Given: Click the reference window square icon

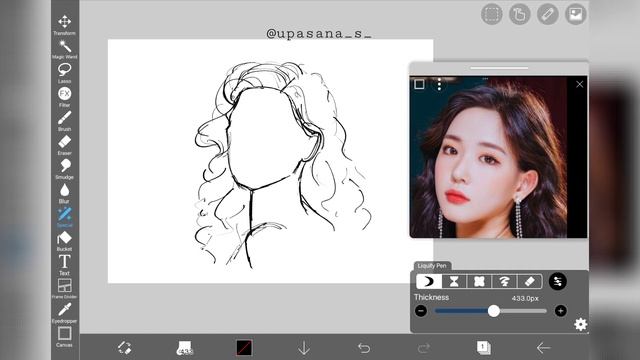Looking at the screenshot, I should tap(419, 84).
